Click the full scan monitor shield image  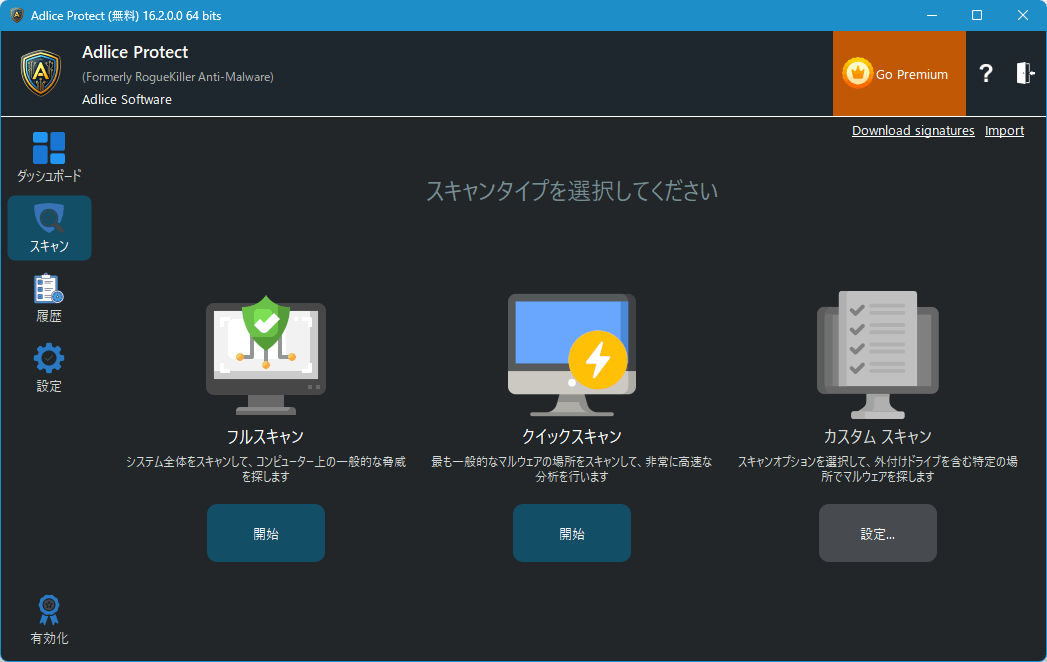266,354
